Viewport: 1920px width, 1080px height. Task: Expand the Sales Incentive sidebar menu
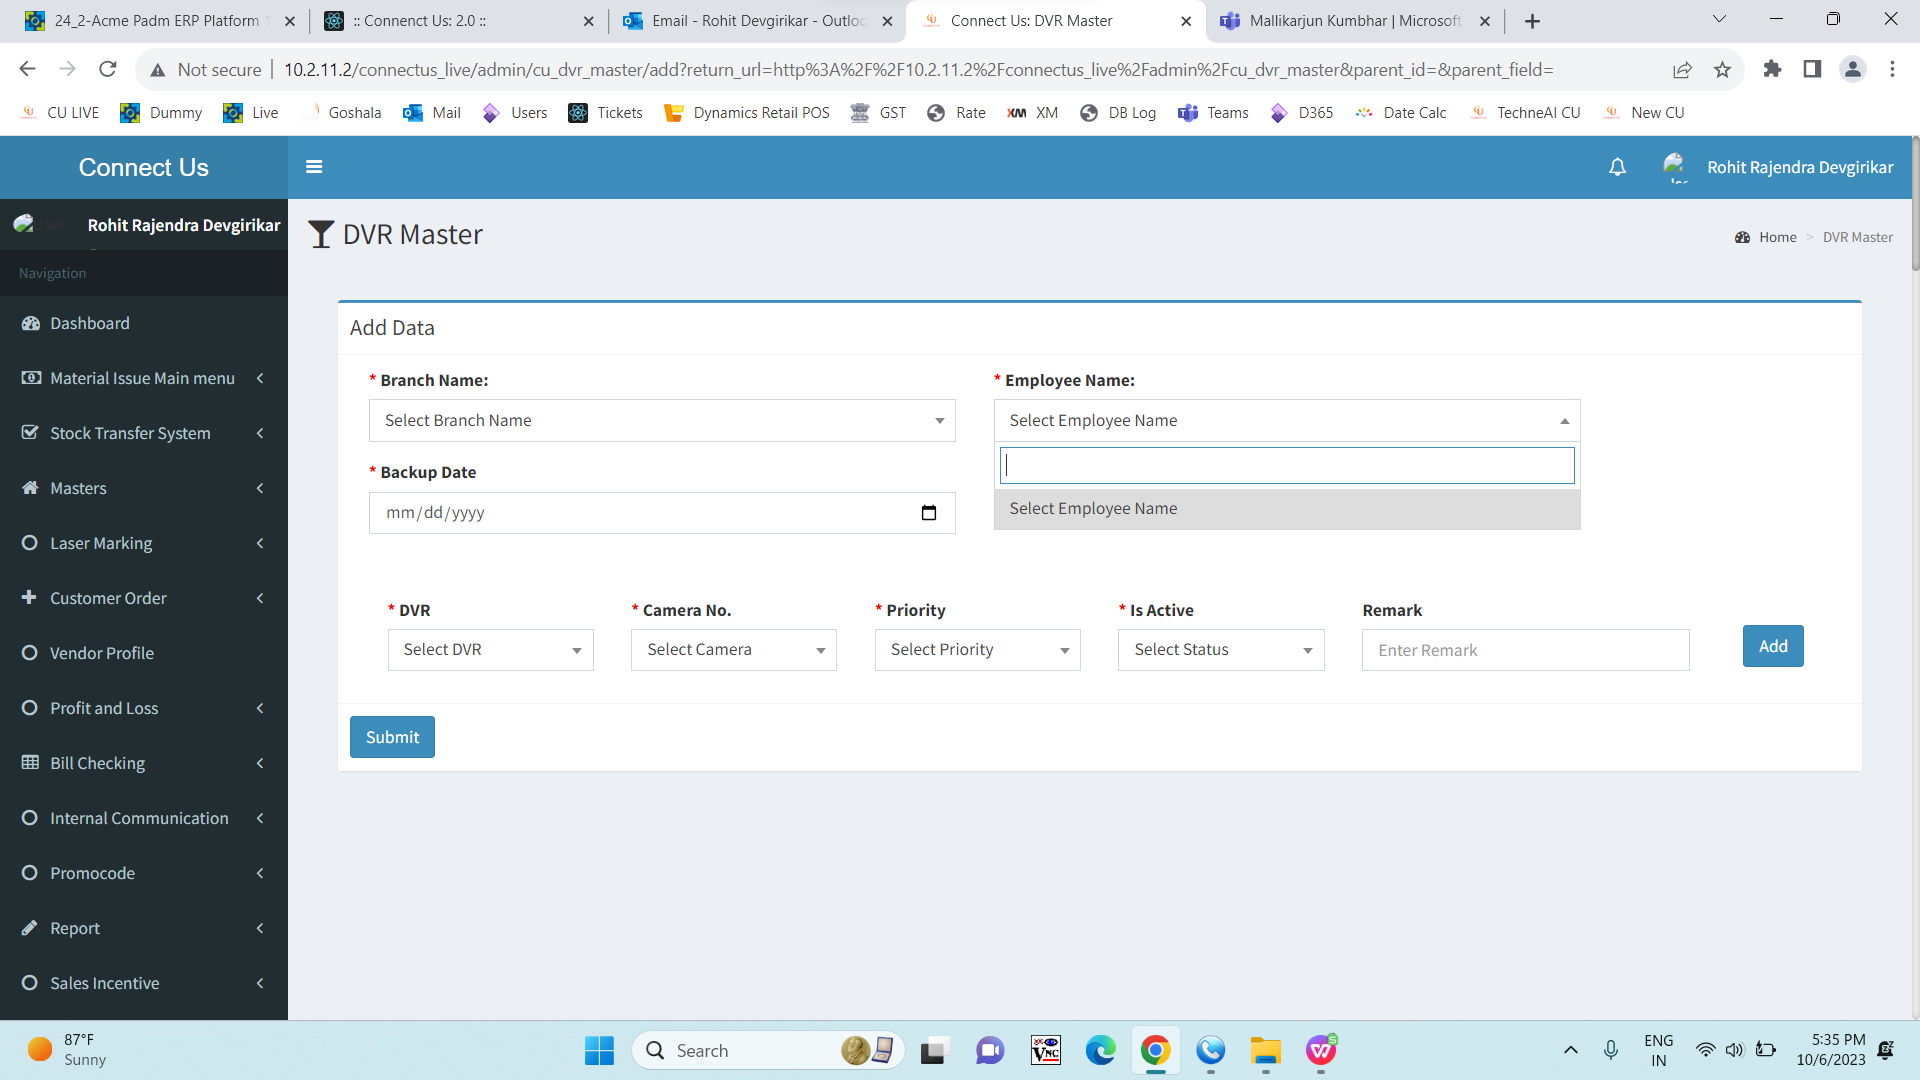pyautogui.click(x=144, y=983)
